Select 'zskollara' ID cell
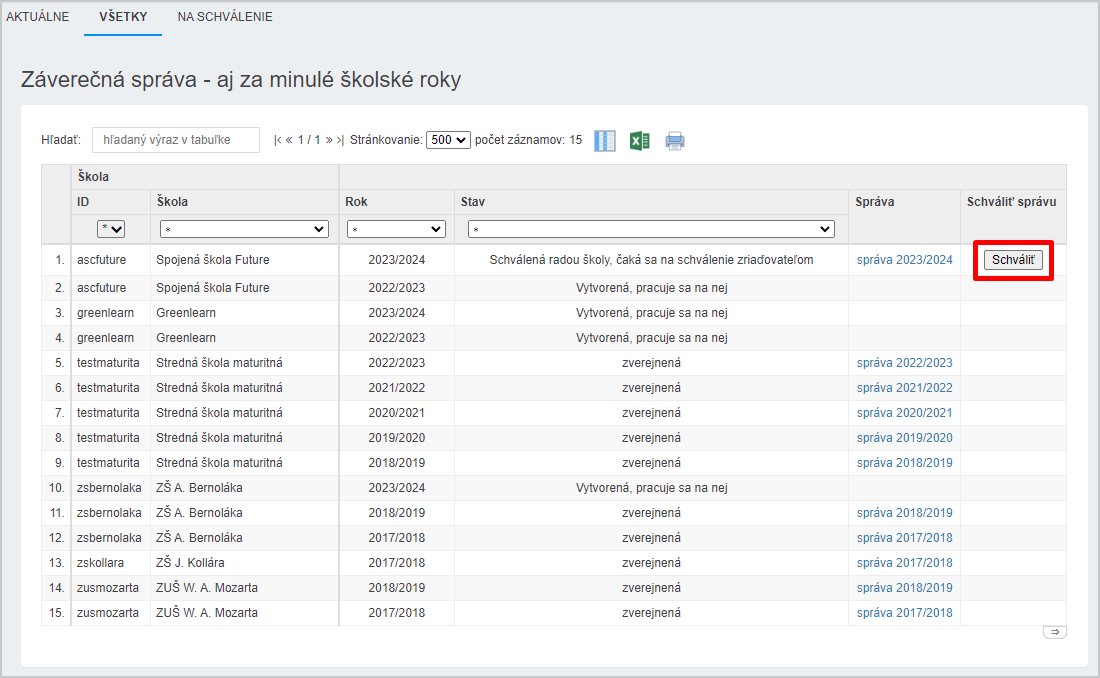1100x678 pixels. point(100,563)
